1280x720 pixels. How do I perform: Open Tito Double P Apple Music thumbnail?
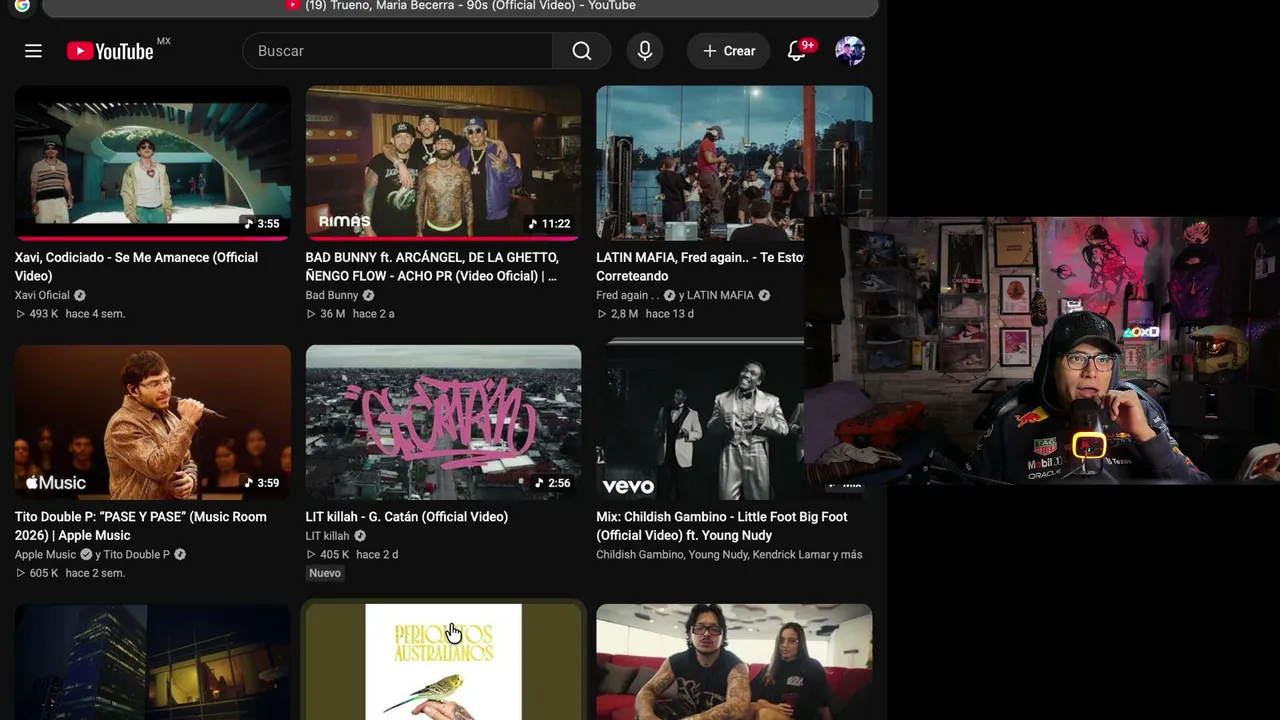tap(153, 422)
